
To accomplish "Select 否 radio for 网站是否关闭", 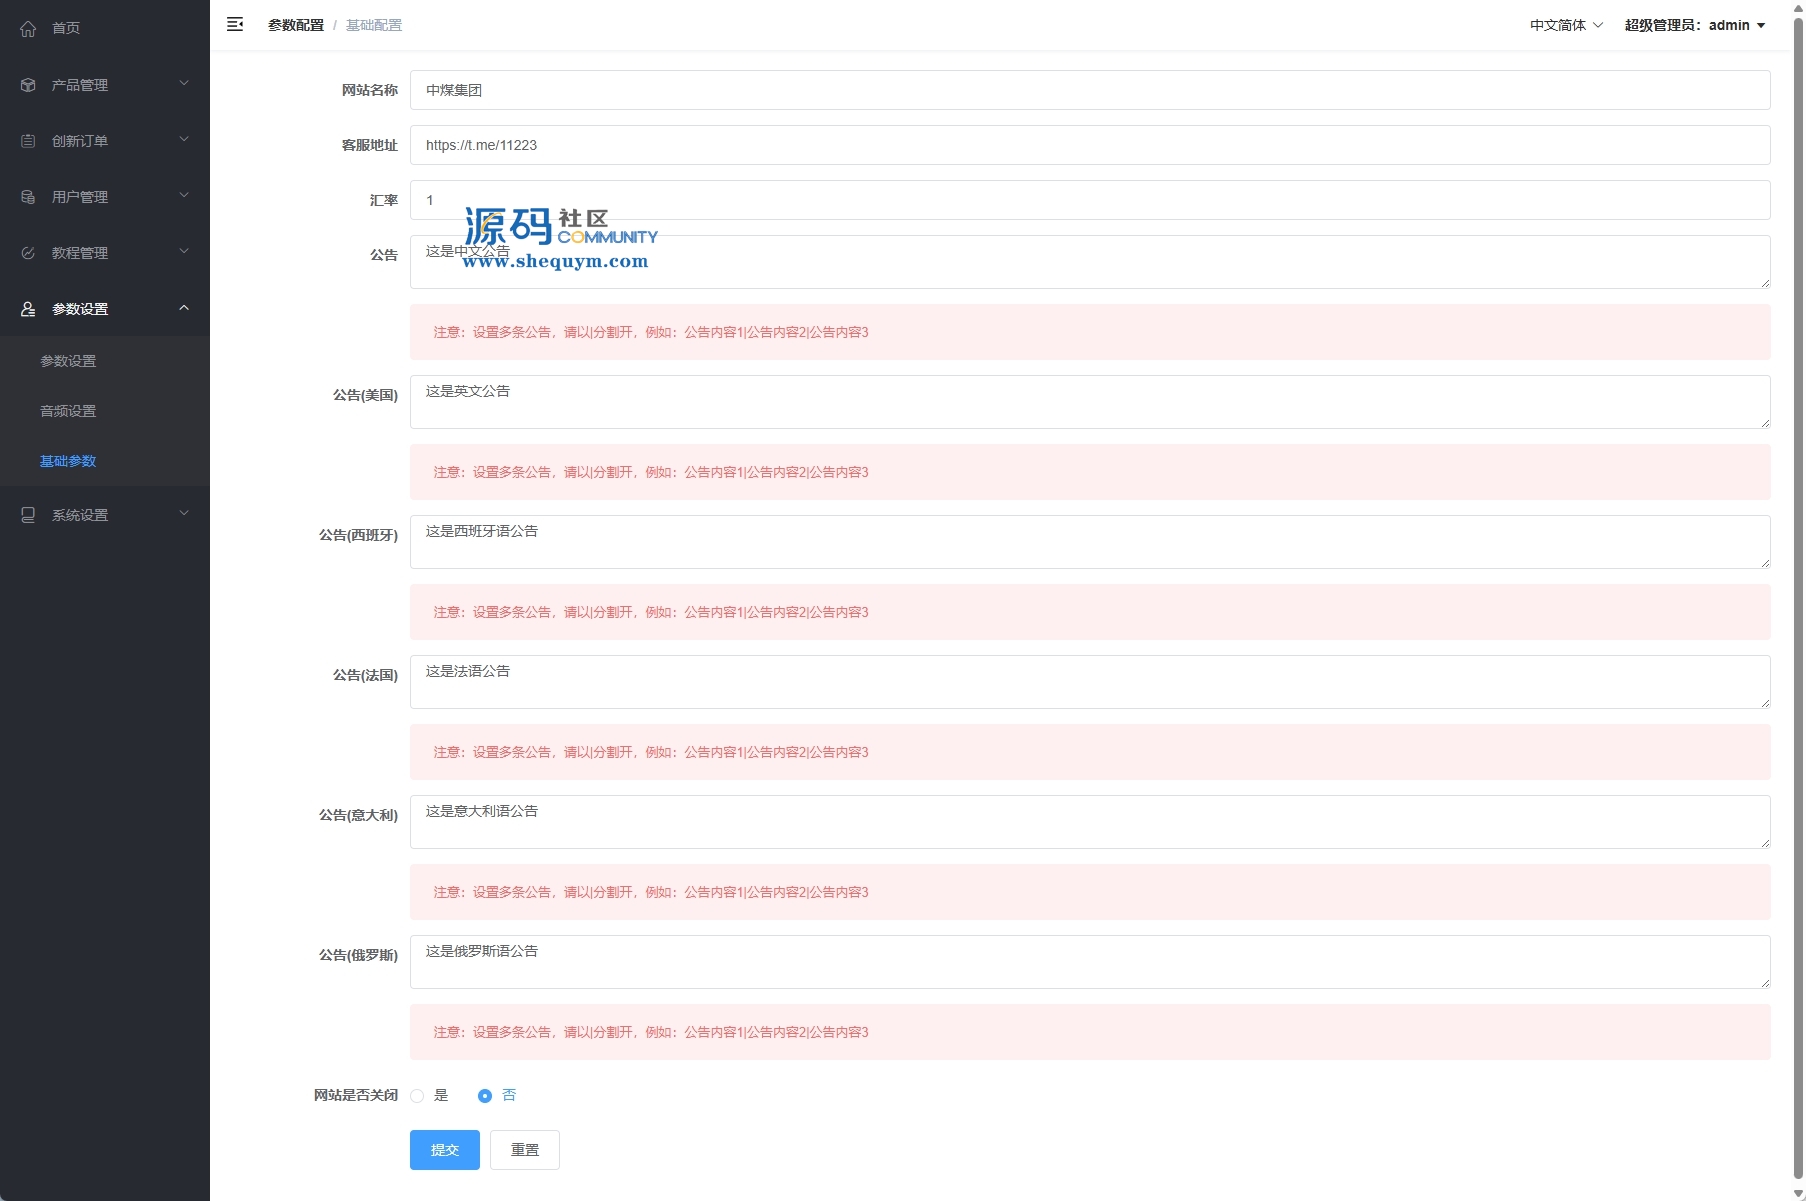I will 485,1096.
